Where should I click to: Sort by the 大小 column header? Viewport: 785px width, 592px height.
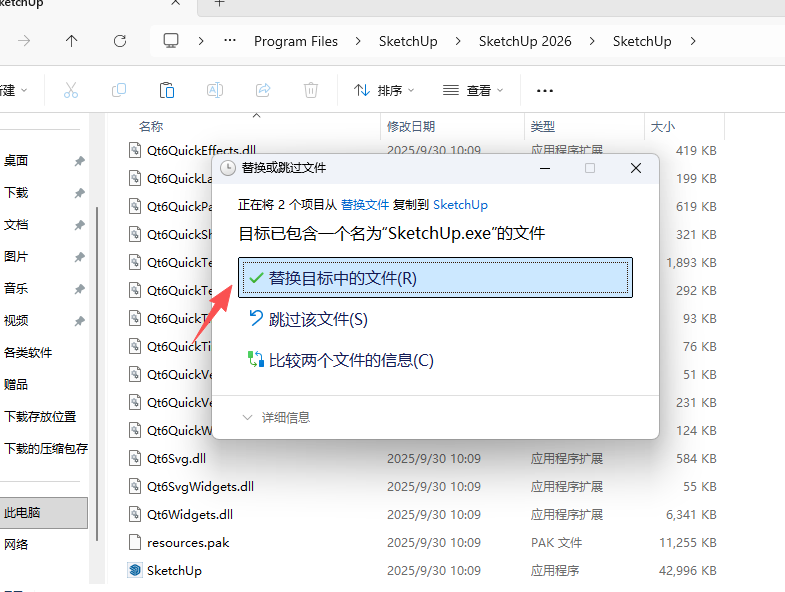coord(662,126)
